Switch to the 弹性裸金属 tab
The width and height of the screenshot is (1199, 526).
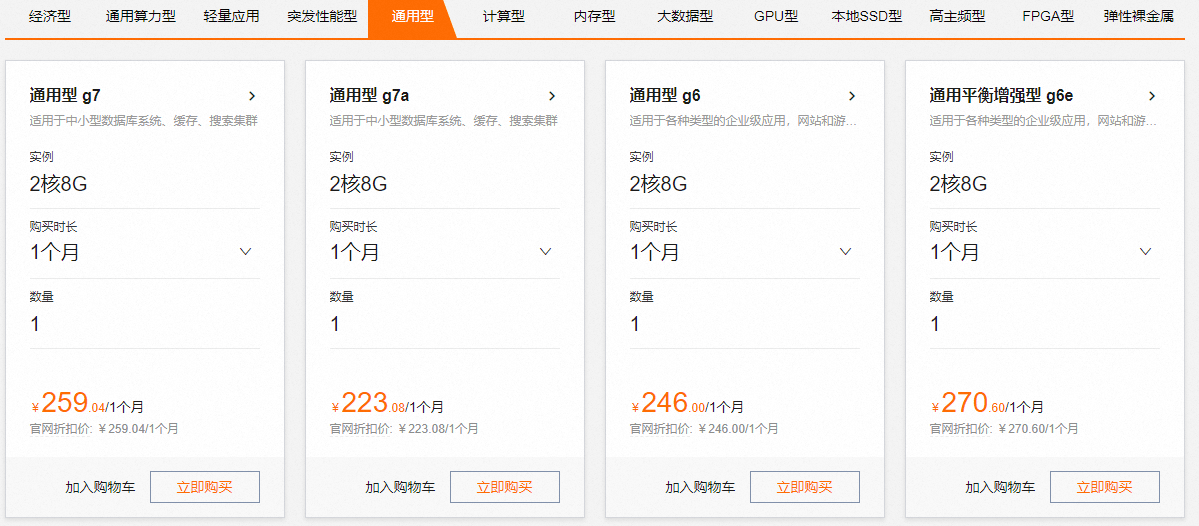1139,16
